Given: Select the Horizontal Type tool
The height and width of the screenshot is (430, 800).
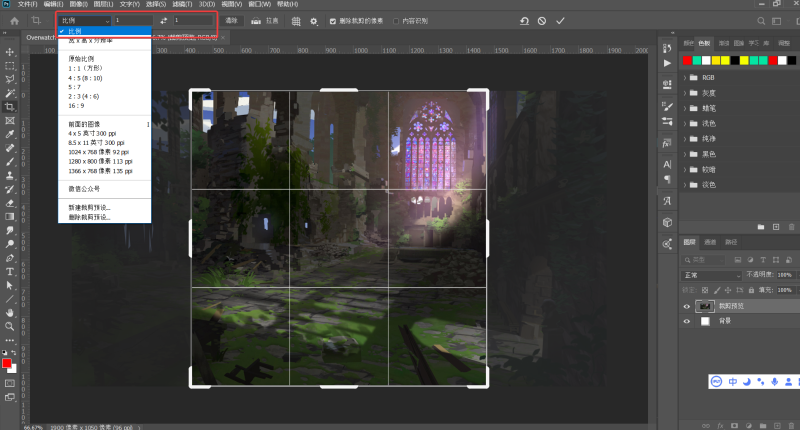Looking at the screenshot, I should click(x=10, y=272).
